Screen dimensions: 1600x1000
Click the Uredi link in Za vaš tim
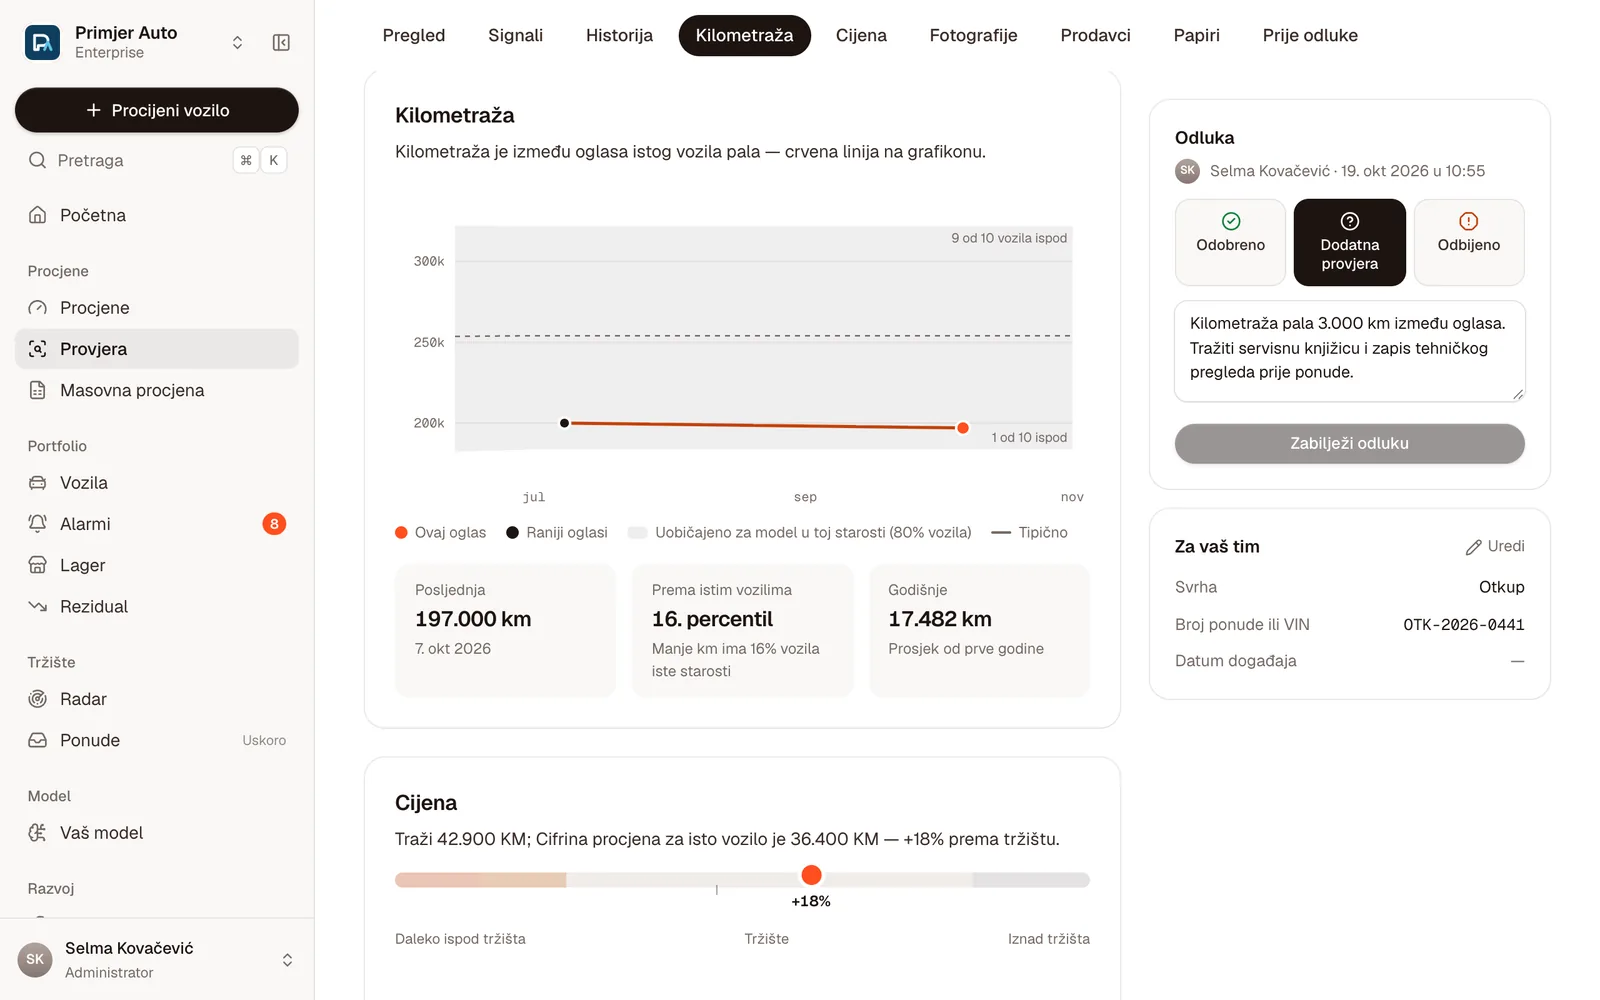tap(1495, 547)
